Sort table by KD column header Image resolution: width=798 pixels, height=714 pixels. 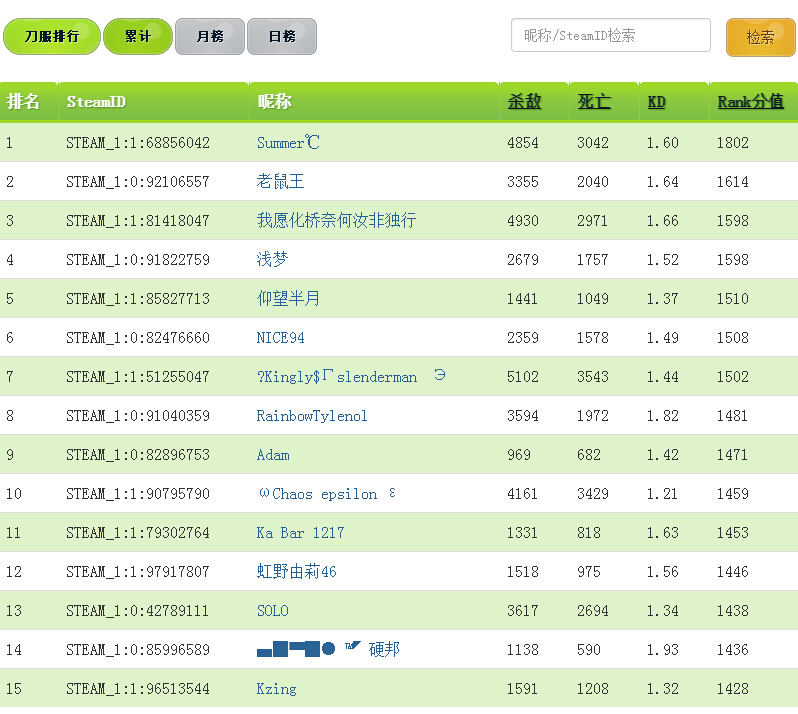click(657, 102)
